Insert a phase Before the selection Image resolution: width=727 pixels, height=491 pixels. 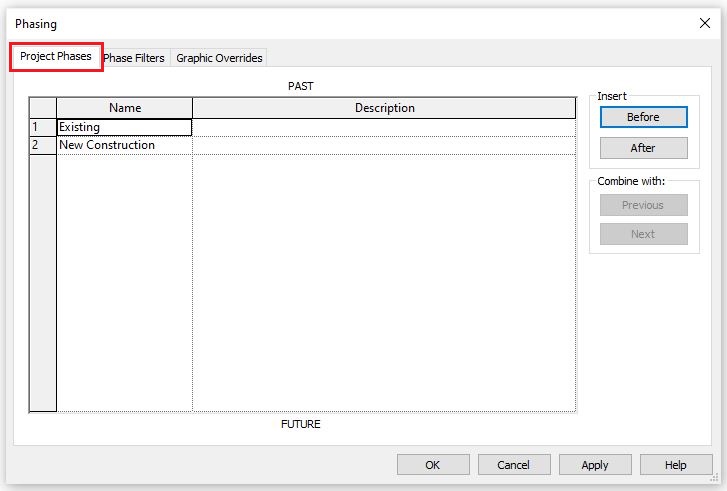pos(643,117)
